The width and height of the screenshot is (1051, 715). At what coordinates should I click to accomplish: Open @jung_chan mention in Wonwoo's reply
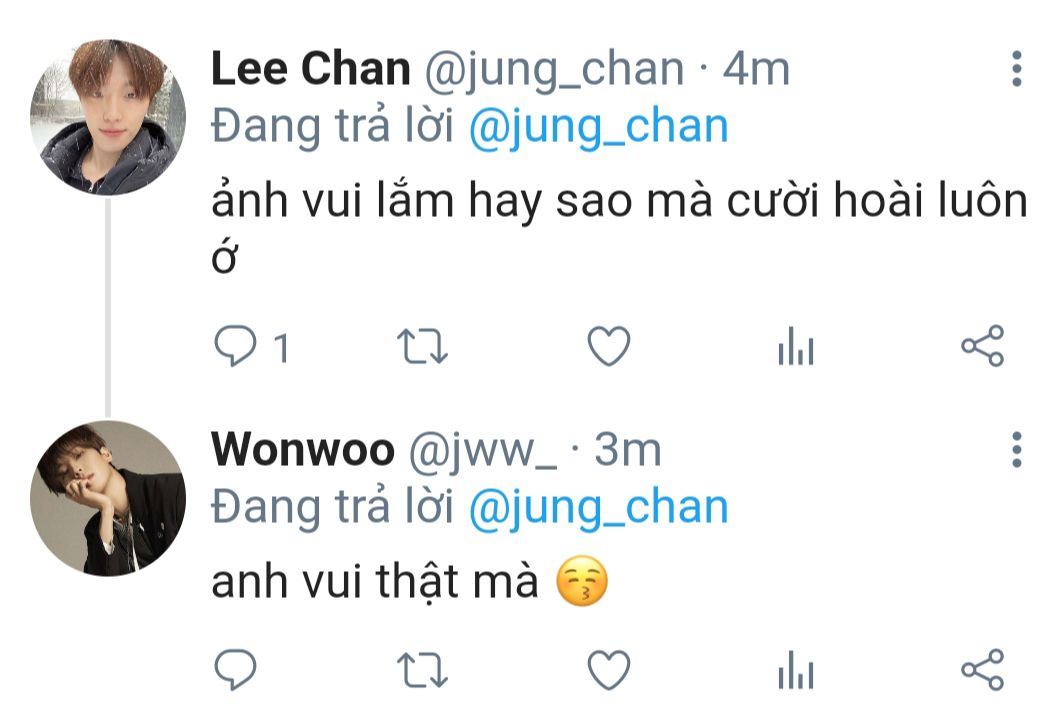coord(599,508)
